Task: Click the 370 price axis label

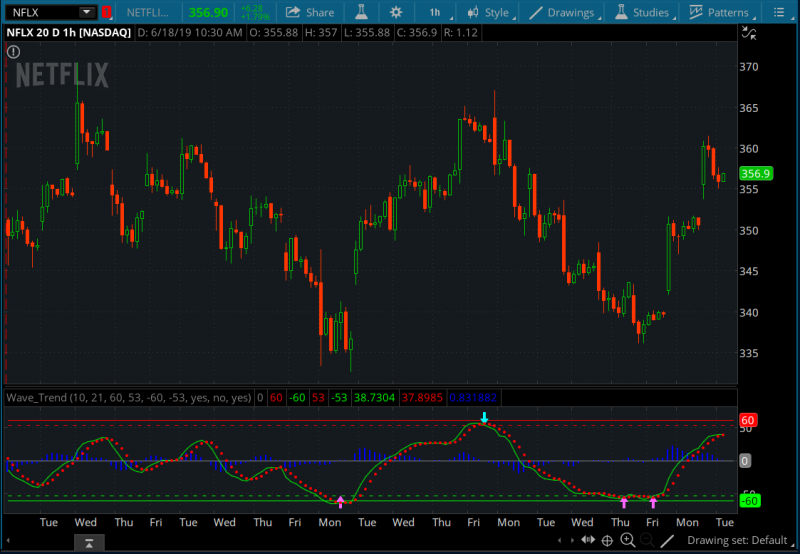Action: coord(749,67)
